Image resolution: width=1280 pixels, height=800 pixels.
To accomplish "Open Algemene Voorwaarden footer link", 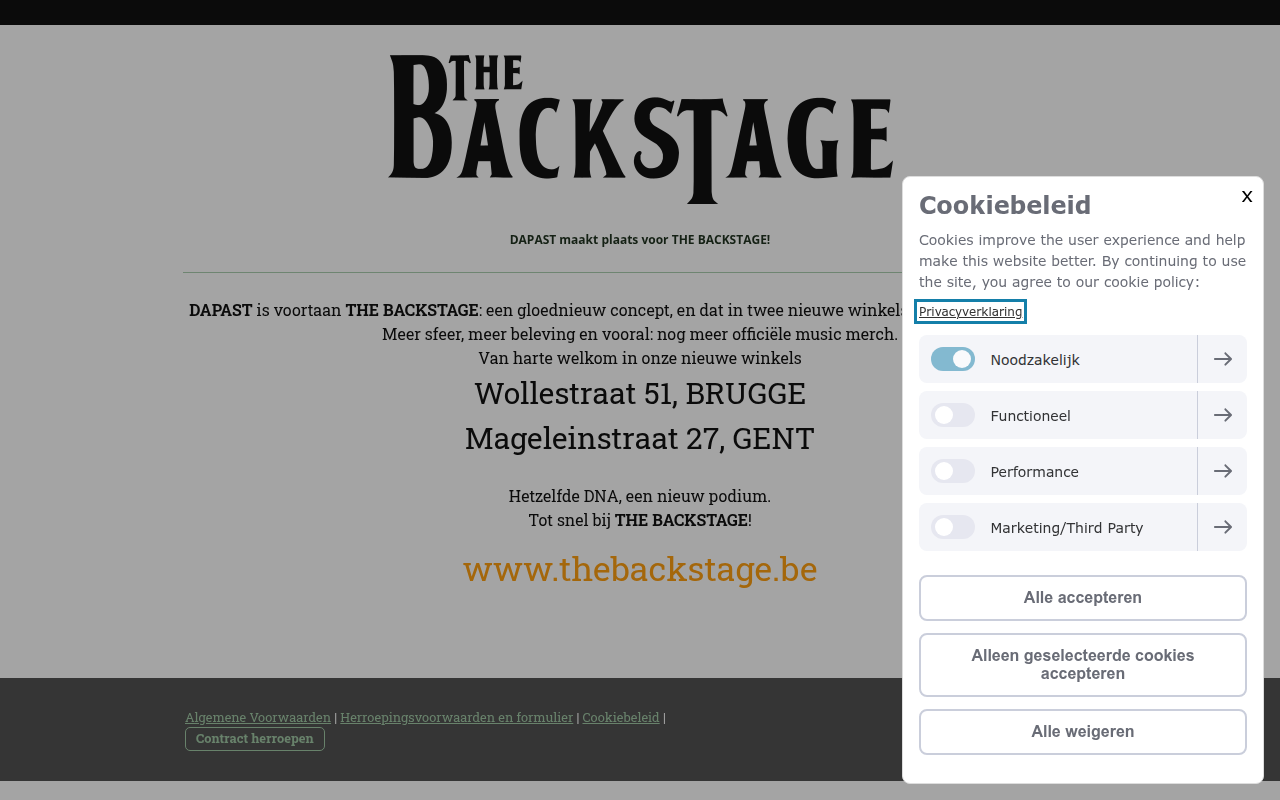I will pos(258,717).
